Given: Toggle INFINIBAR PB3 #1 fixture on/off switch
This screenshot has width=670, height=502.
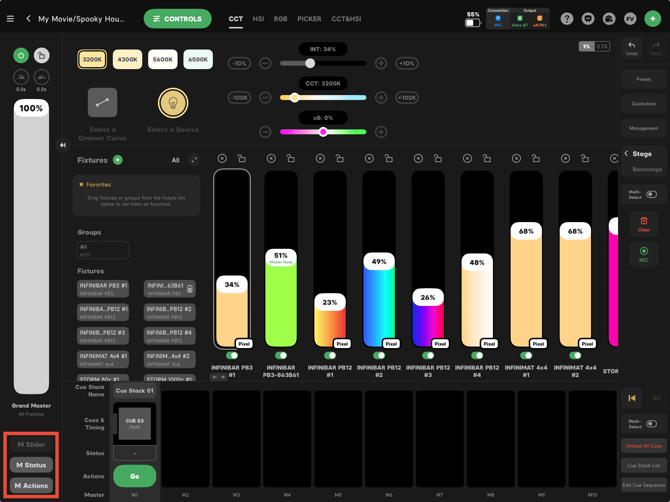Looking at the screenshot, I should click(232, 355).
